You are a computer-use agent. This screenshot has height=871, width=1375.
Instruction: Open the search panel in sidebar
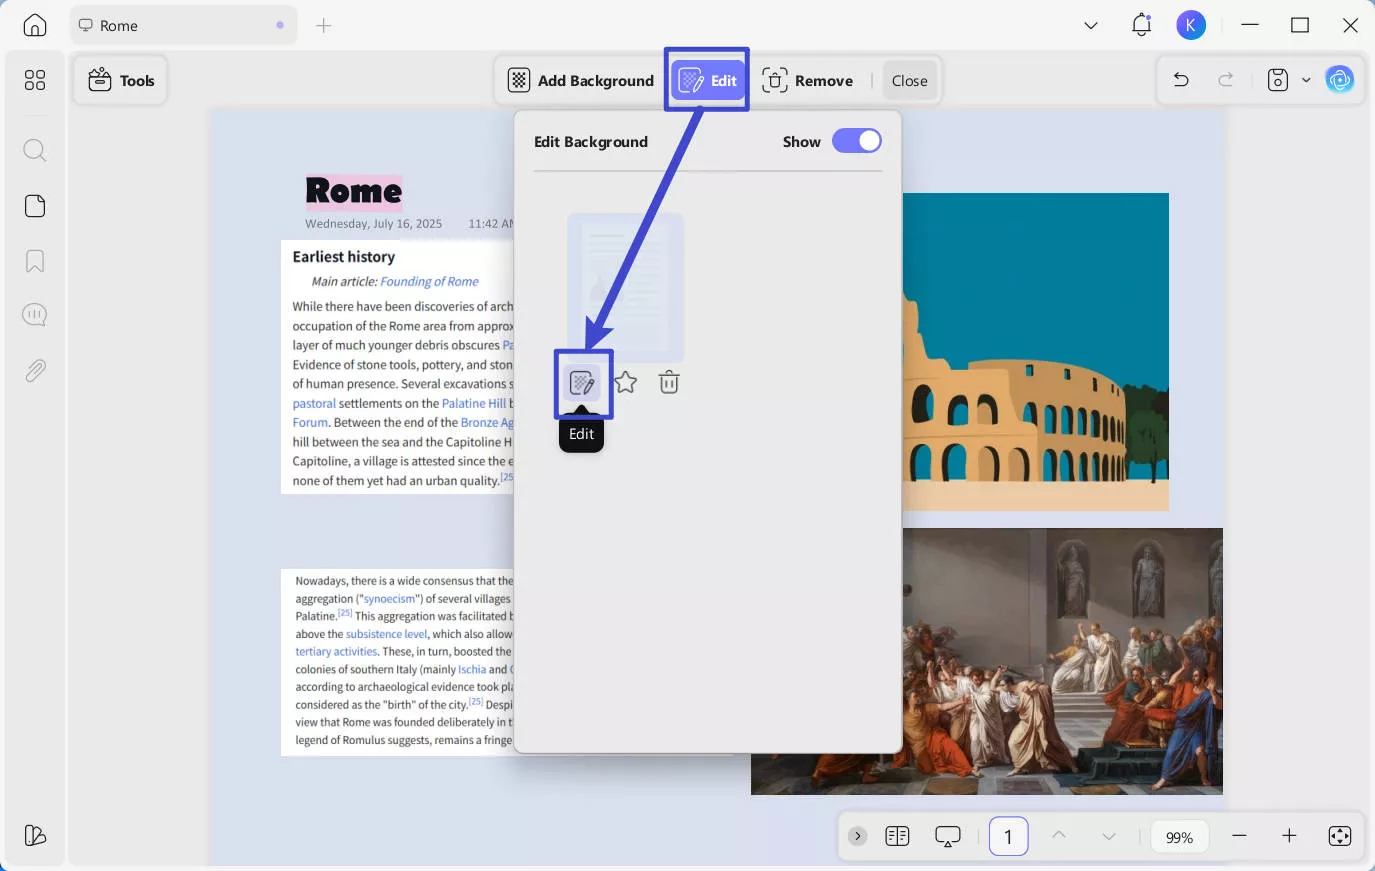tap(35, 151)
